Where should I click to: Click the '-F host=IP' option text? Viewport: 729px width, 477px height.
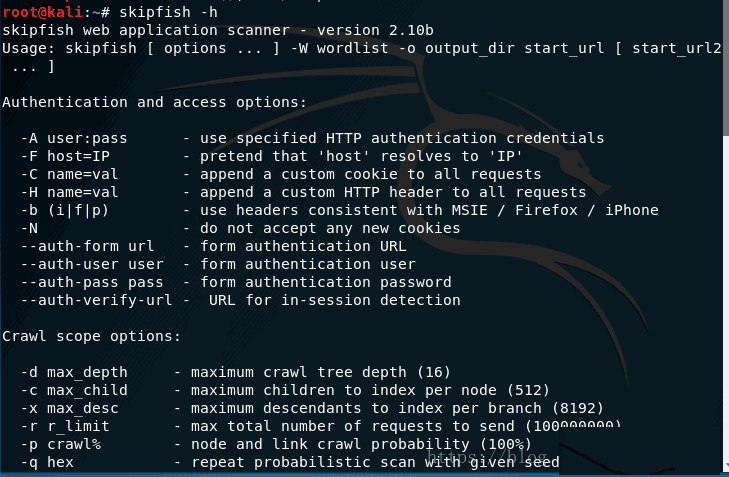click(x=65, y=156)
